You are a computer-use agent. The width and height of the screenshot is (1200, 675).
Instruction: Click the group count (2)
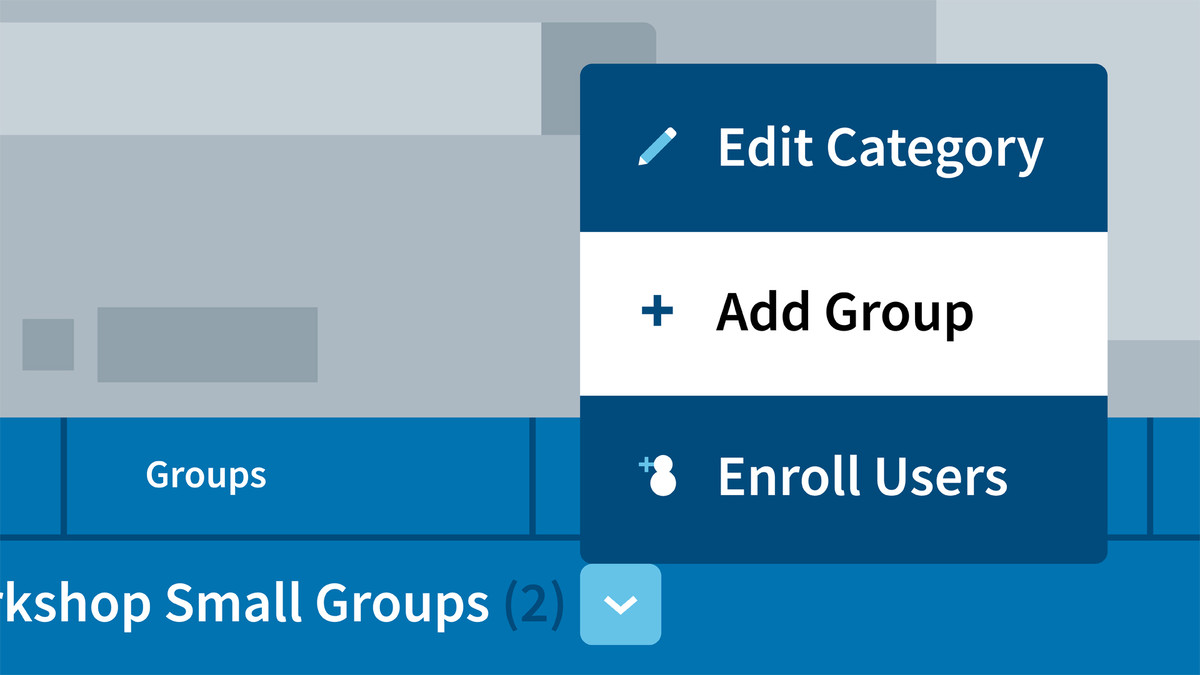tap(534, 605)
